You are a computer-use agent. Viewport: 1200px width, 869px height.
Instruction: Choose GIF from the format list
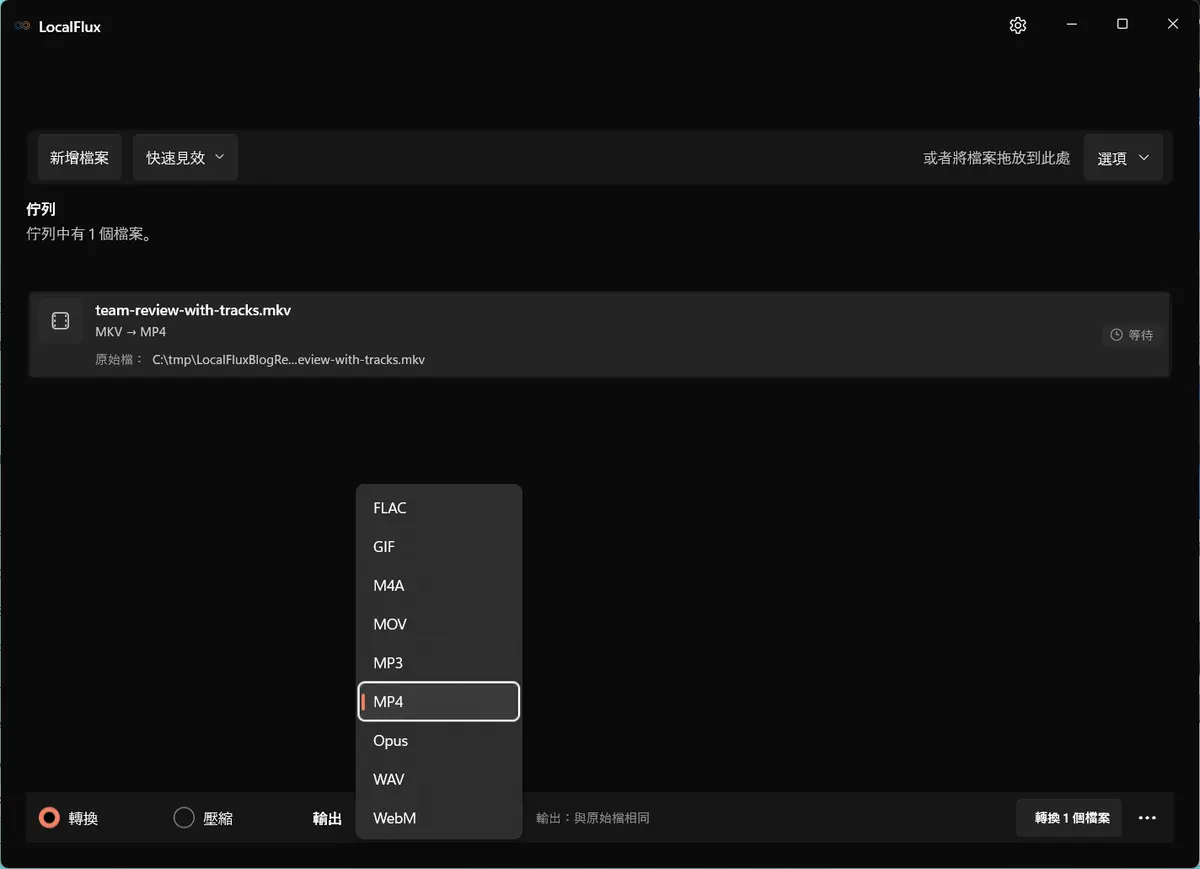pos(439,547)
